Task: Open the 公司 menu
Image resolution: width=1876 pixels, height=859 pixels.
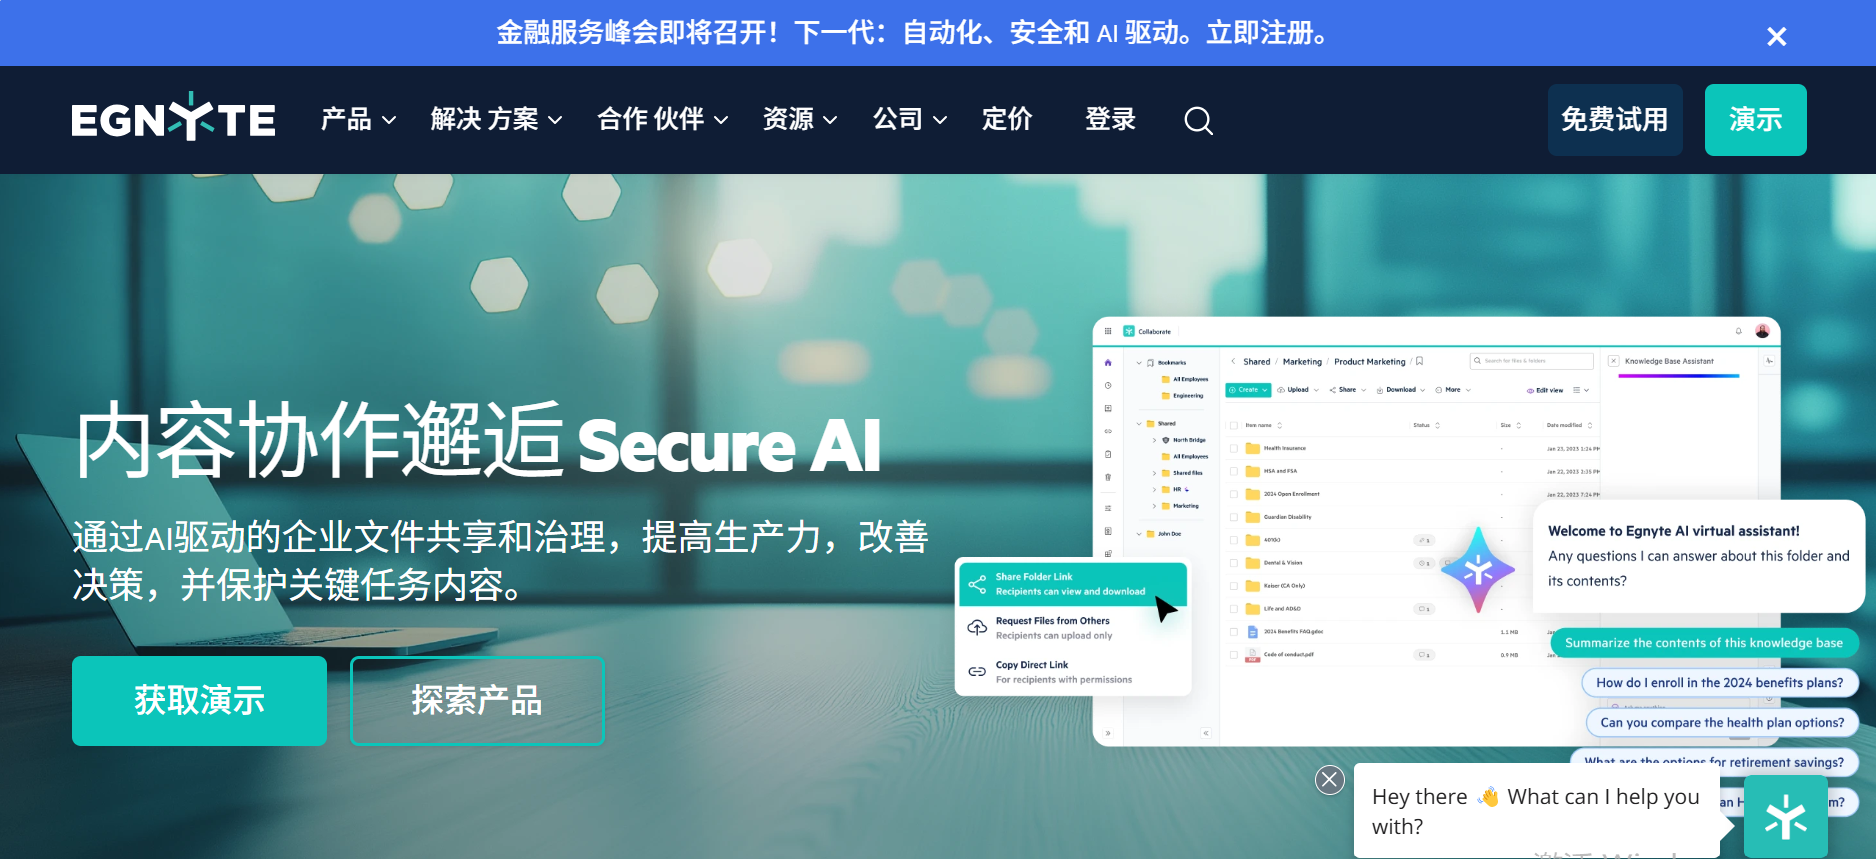Action: point(909,120)
